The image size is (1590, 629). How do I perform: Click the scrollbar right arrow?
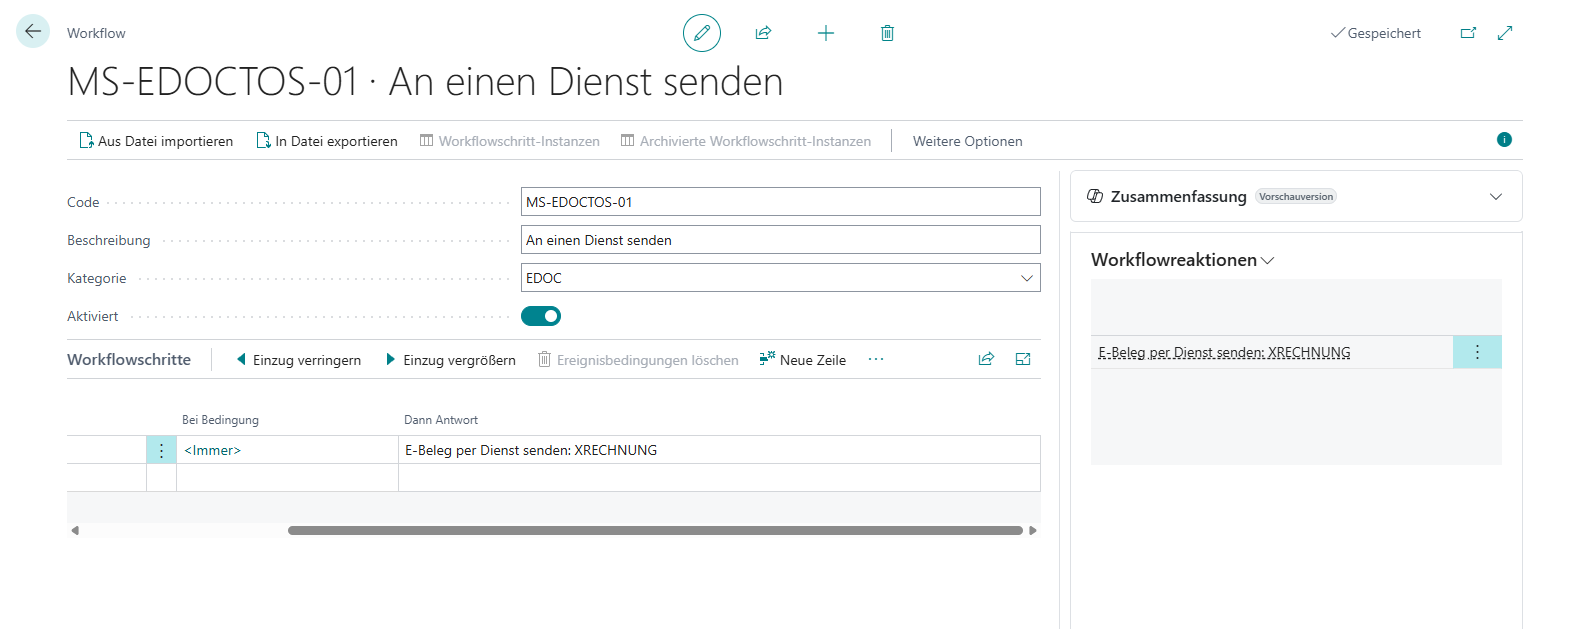click(1033, 530)
